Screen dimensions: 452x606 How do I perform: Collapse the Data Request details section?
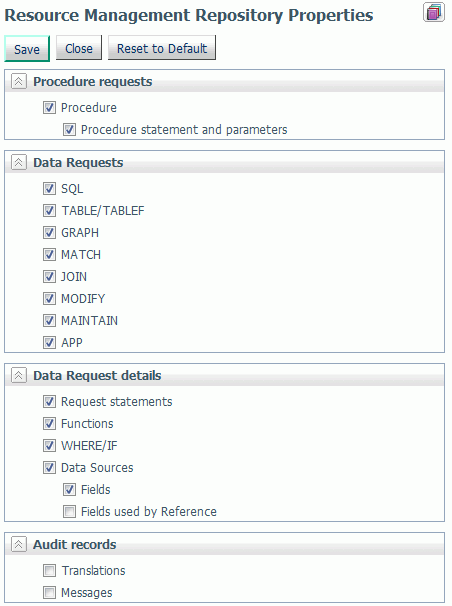point(19,375)
